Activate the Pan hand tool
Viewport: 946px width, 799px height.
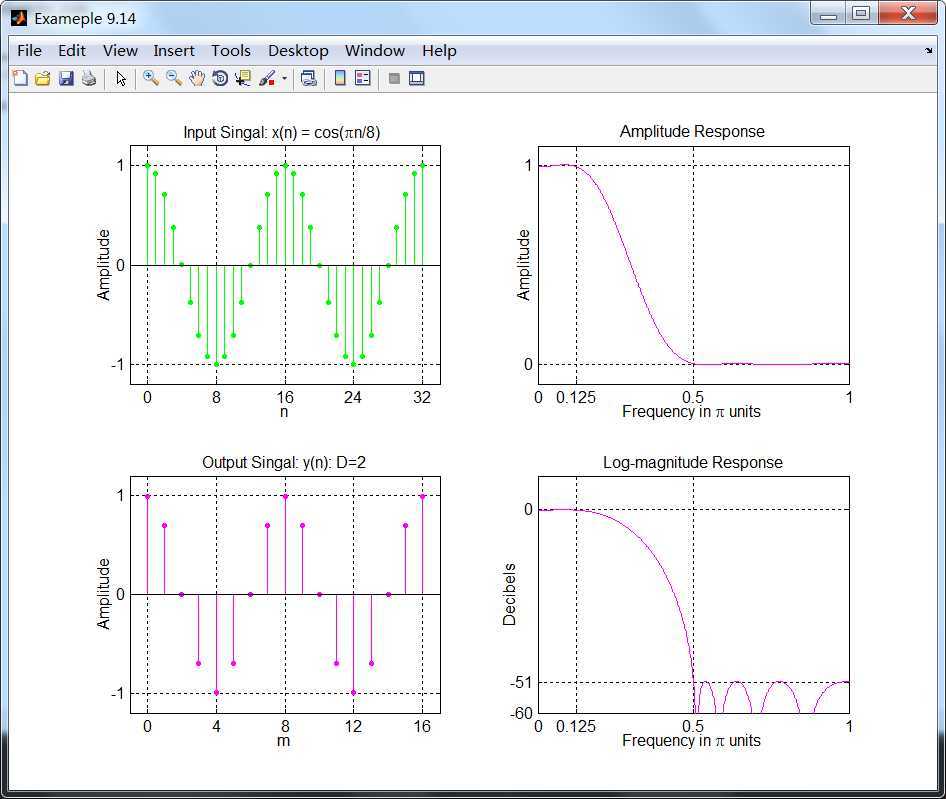[x=197, y=78]
